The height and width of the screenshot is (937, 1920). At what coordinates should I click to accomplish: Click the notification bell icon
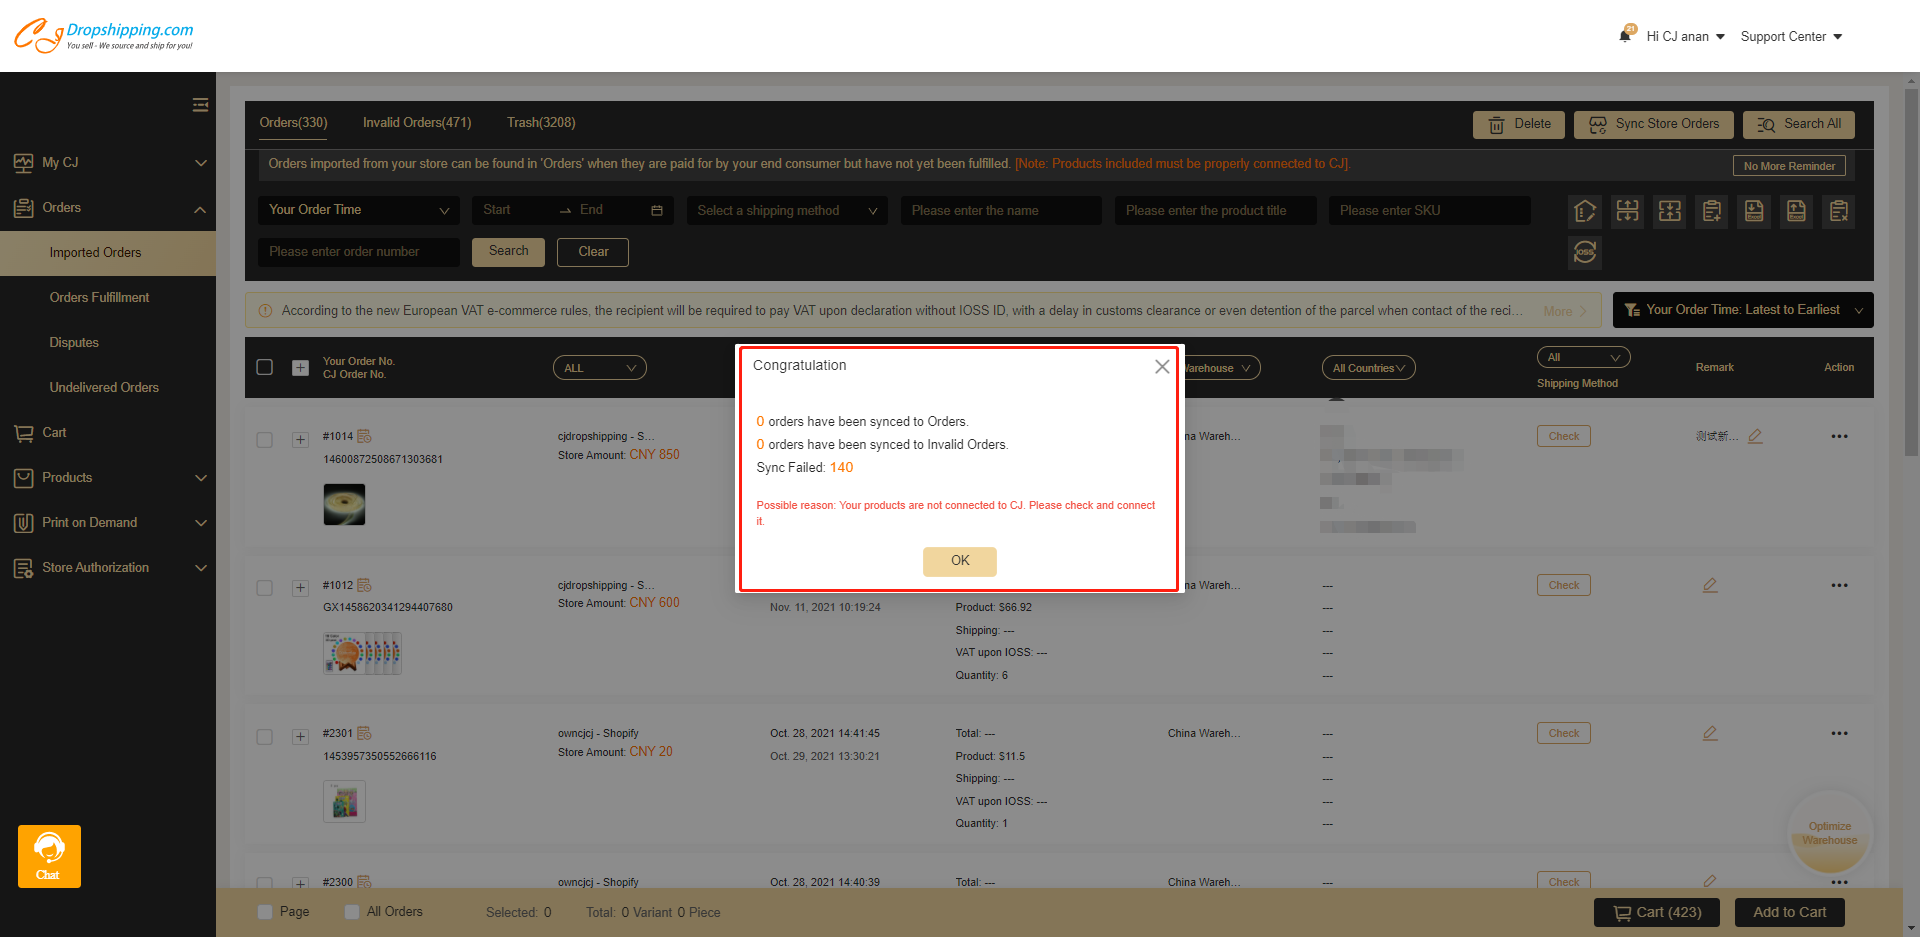click(1625, 36)
